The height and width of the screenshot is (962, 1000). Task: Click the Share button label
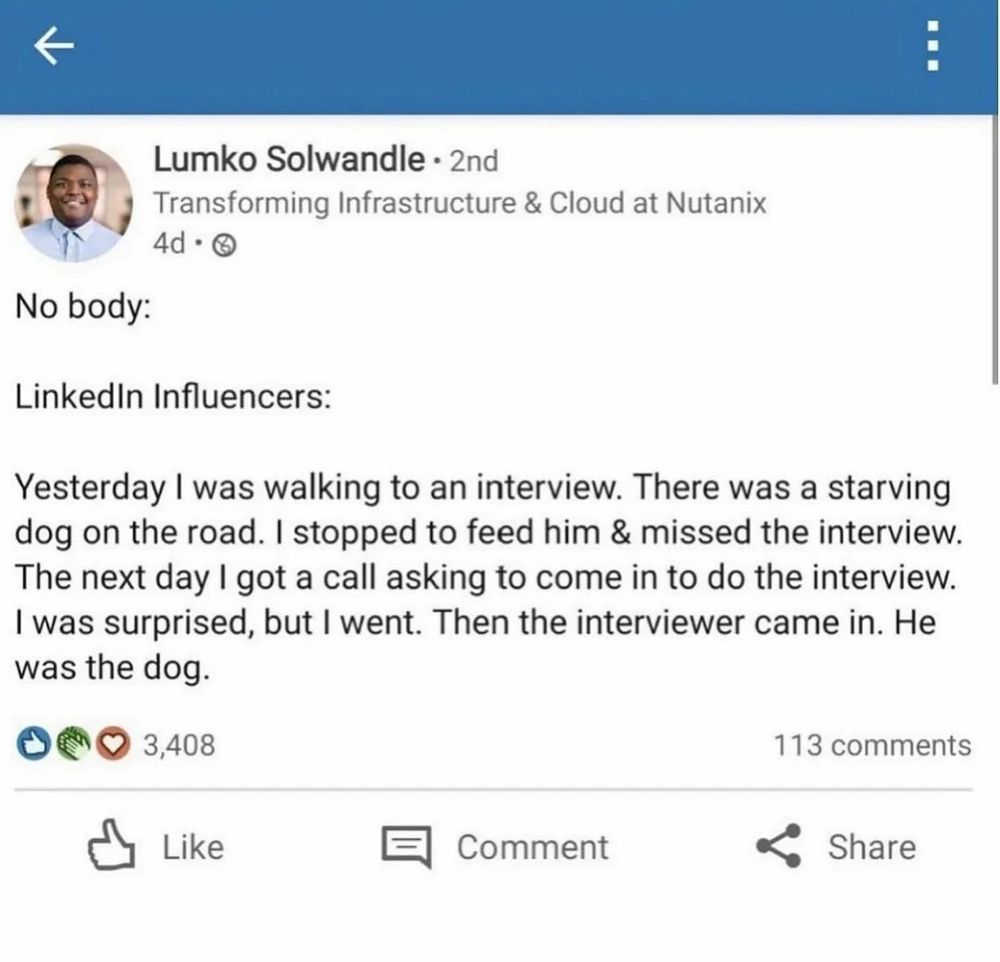click(x=872, y=847)
